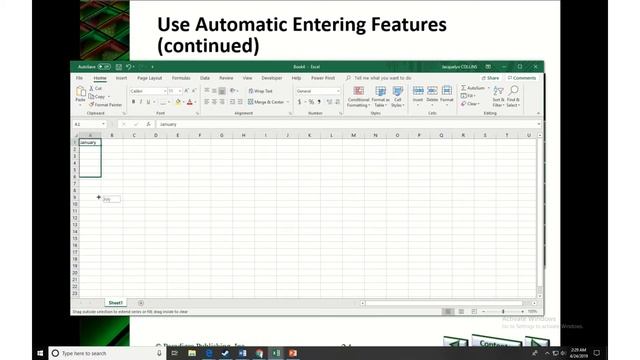Click the Insert Function fx icon

(149, 124)
